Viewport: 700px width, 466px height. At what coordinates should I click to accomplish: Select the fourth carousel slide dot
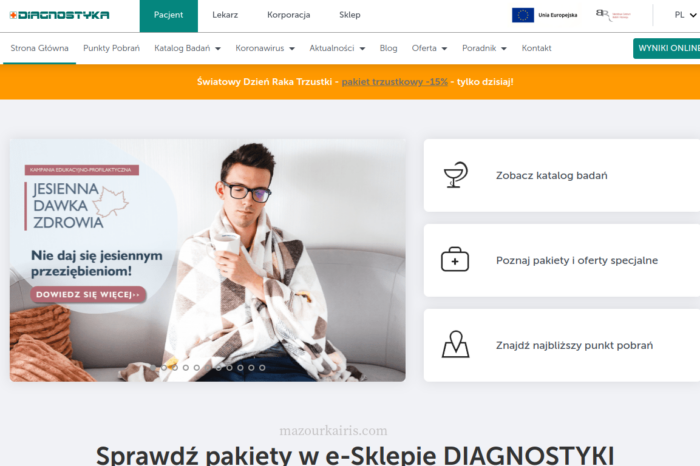(186, 367)
